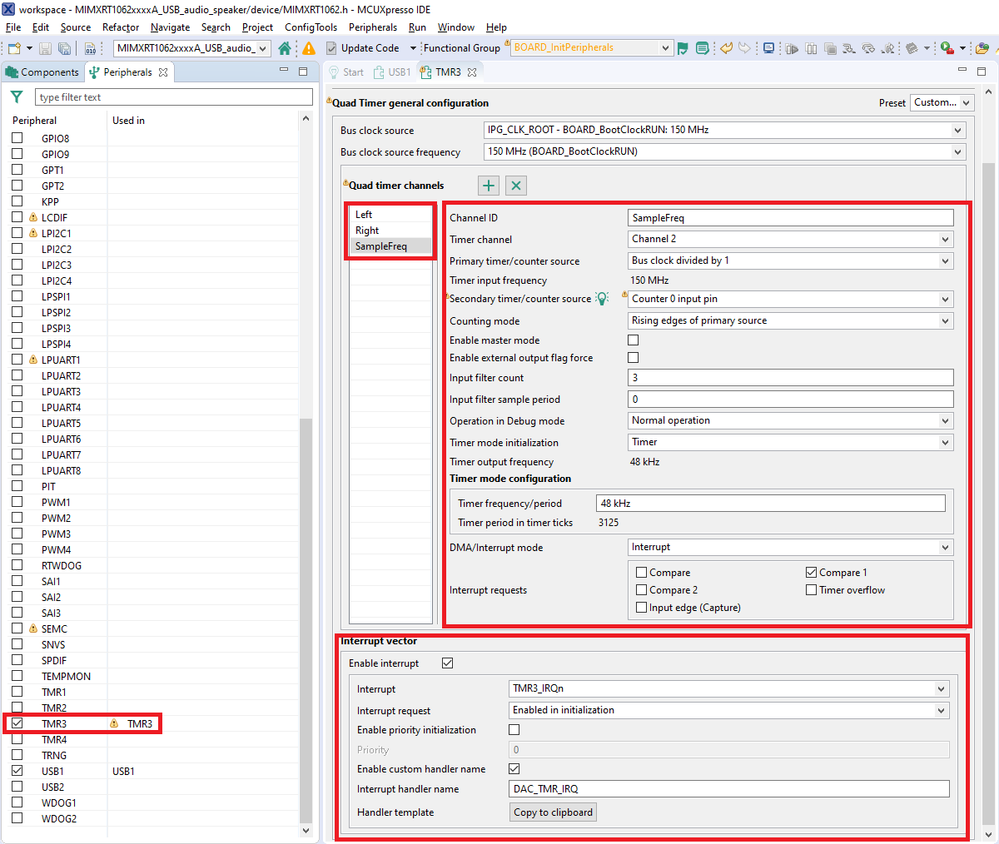The height and width of the screenshot is (844, 999).
Task: Check Timer overflow interrupt request
Action: (811, 590)
